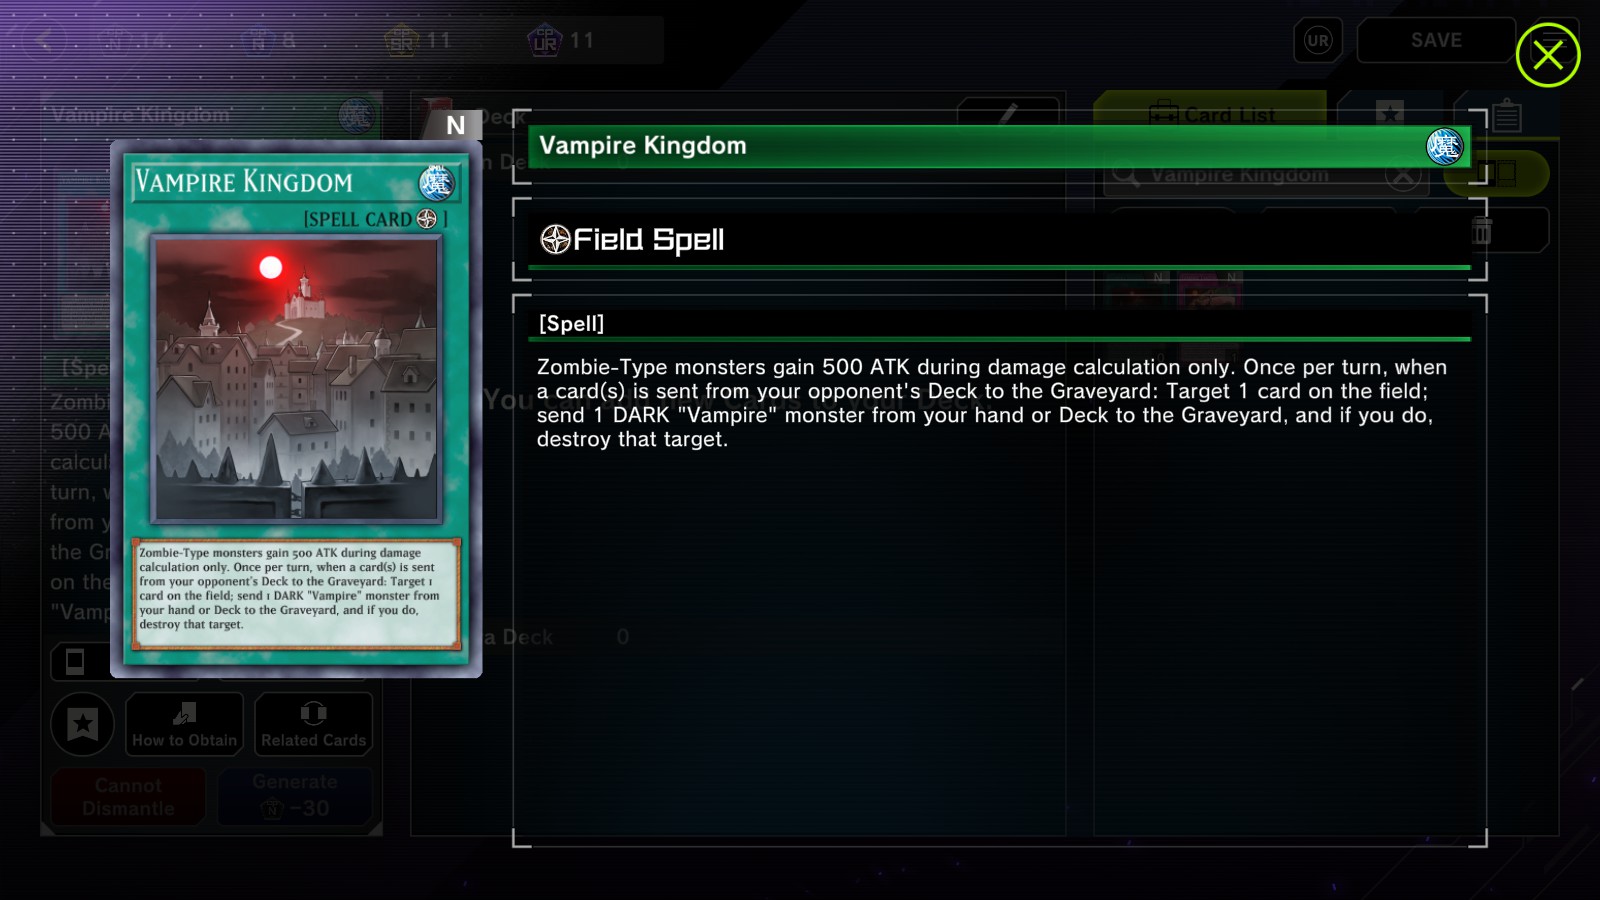Screen dimensions: 1600x900
Task: Click the pencil edit icon above deck
Action: [1008, 114]
